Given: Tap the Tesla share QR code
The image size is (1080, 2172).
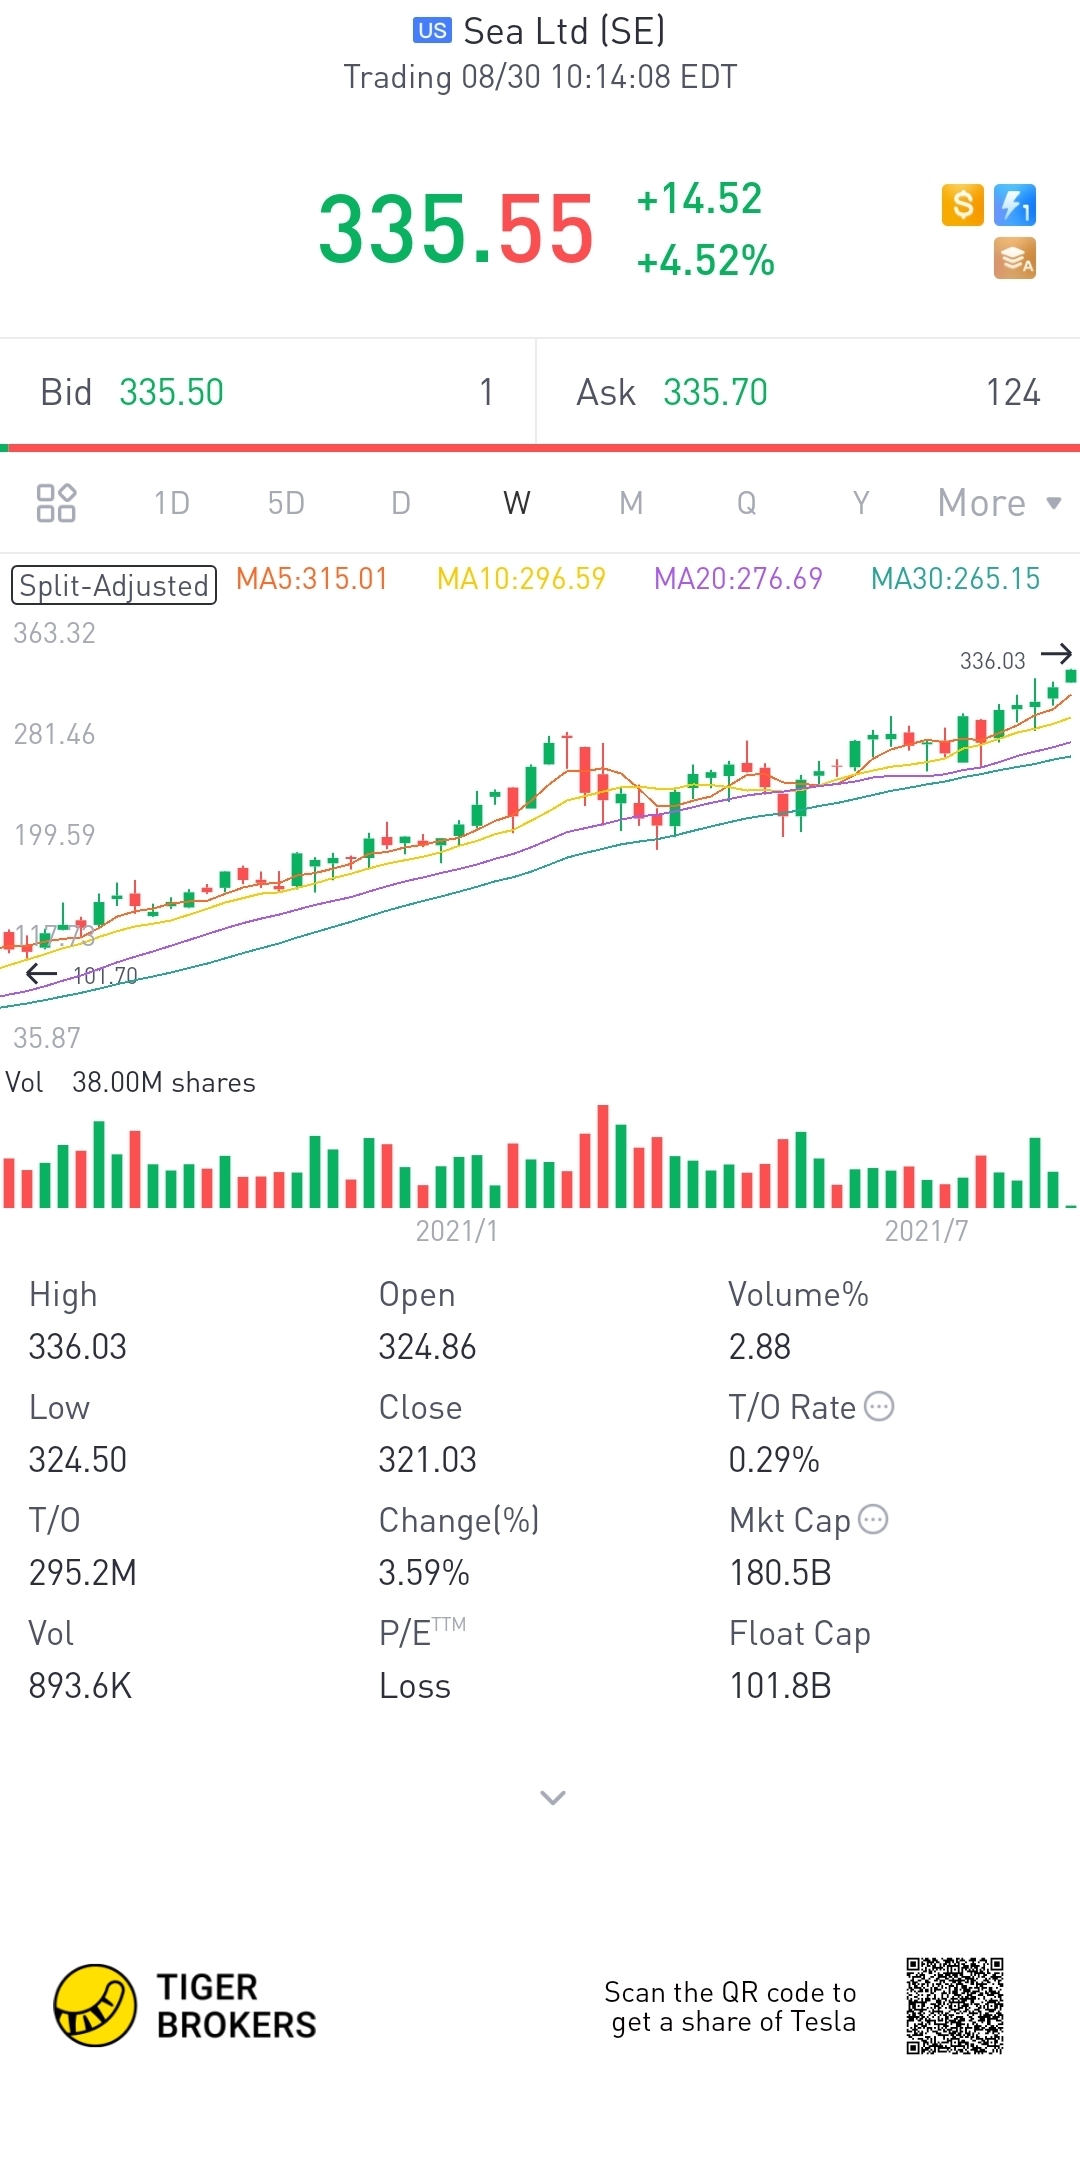Looking at the screenshot, I should pyautogui.click(x=955, y=2006).
